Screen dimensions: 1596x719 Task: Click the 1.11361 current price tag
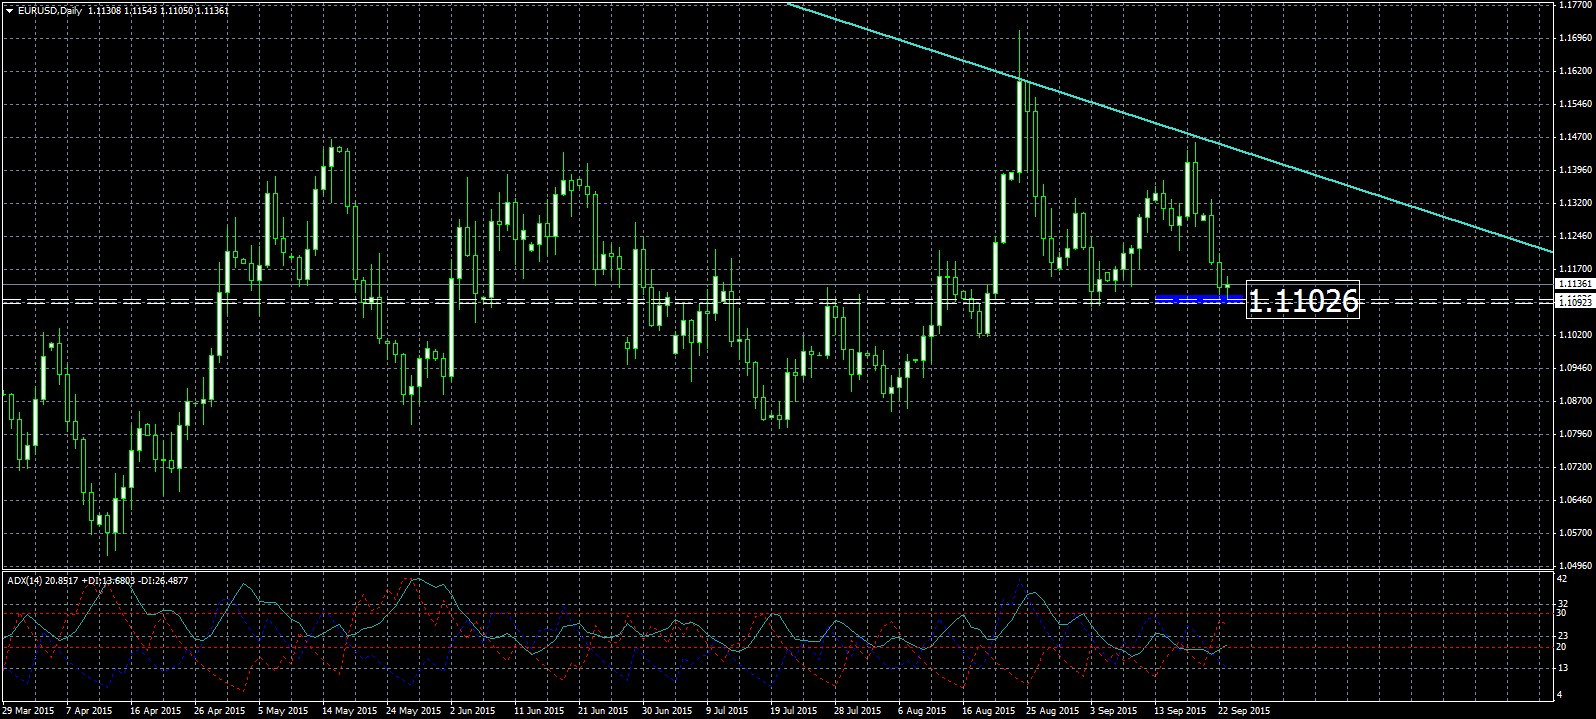pos(1574,284)
